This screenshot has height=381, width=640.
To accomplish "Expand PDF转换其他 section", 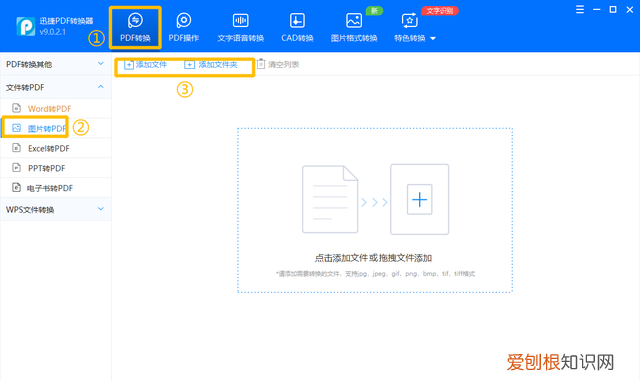I will click(x=56, y=64).
